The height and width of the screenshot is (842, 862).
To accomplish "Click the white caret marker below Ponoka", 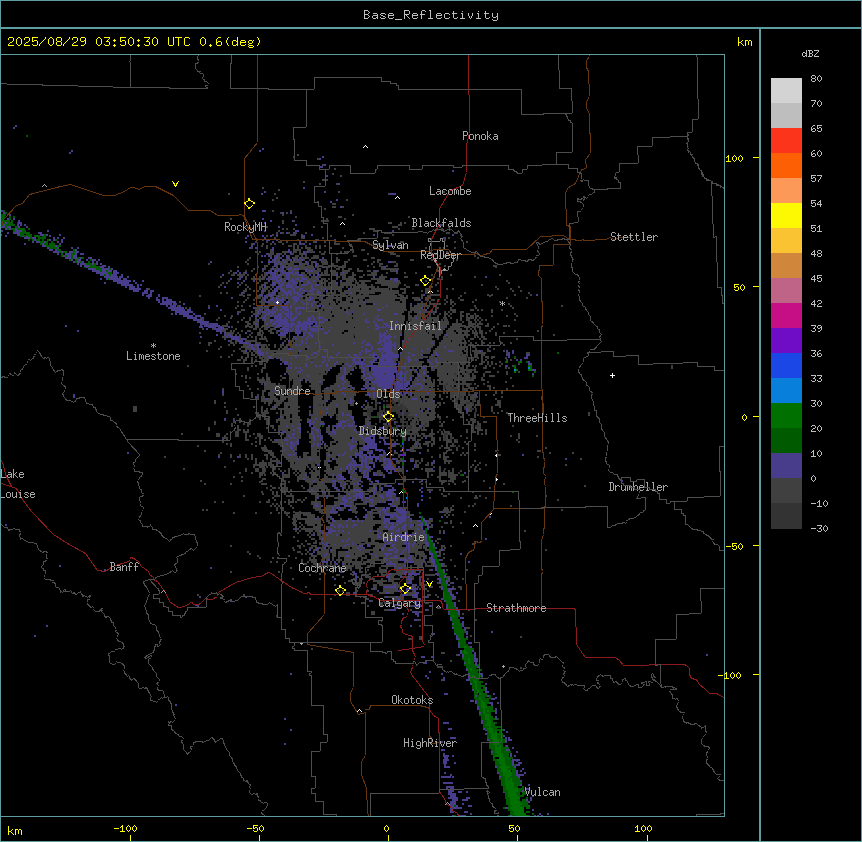I will (x=365, y=147).
